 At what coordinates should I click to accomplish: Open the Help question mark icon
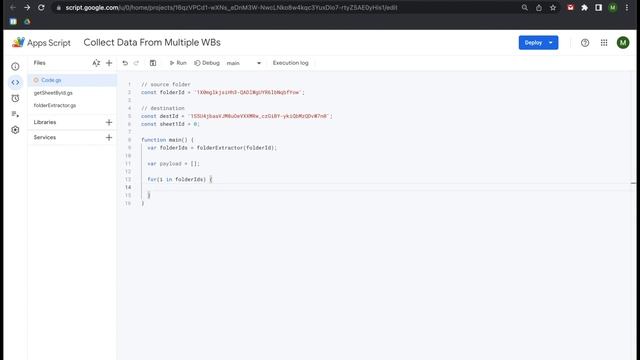coord(585,42)
